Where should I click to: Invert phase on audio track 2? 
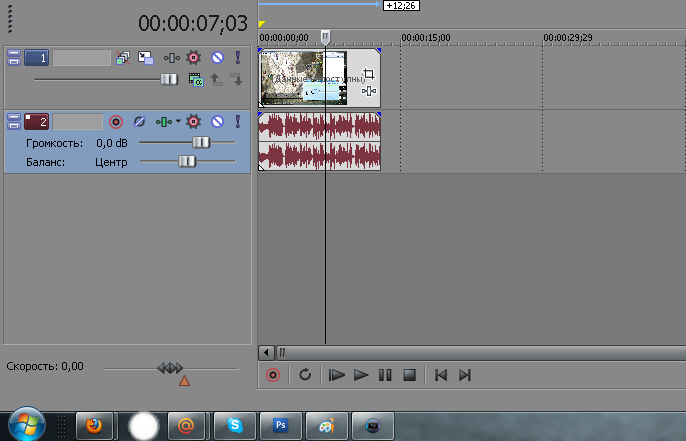coord(139,121)
